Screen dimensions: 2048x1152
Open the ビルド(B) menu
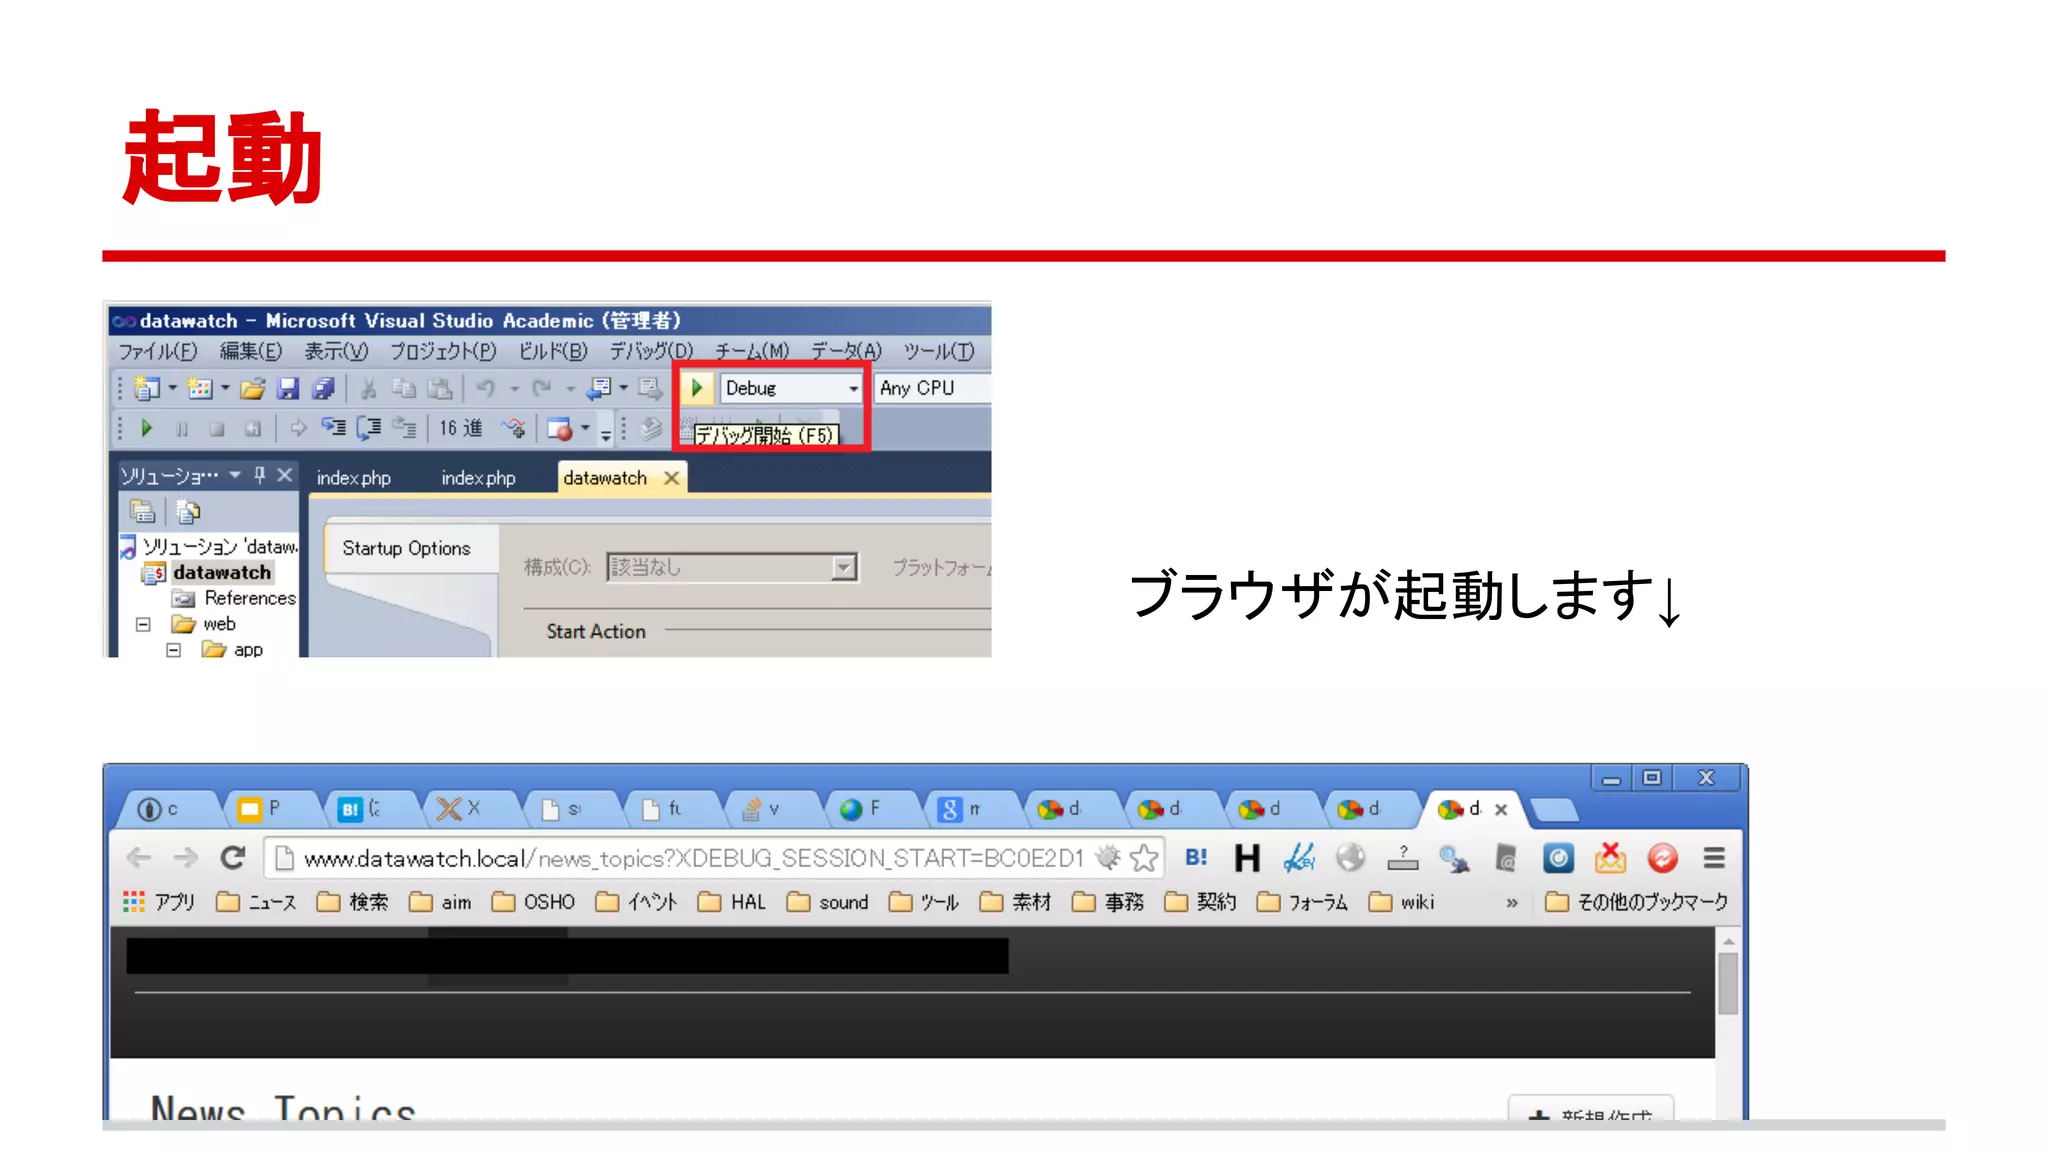point(552,351)
